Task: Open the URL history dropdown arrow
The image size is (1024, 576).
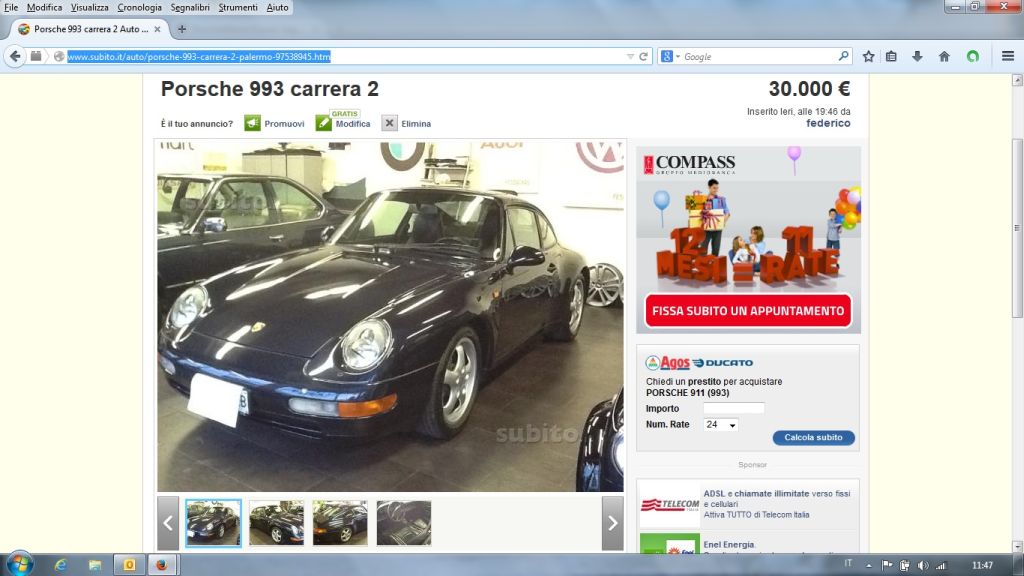Action: 630,57
